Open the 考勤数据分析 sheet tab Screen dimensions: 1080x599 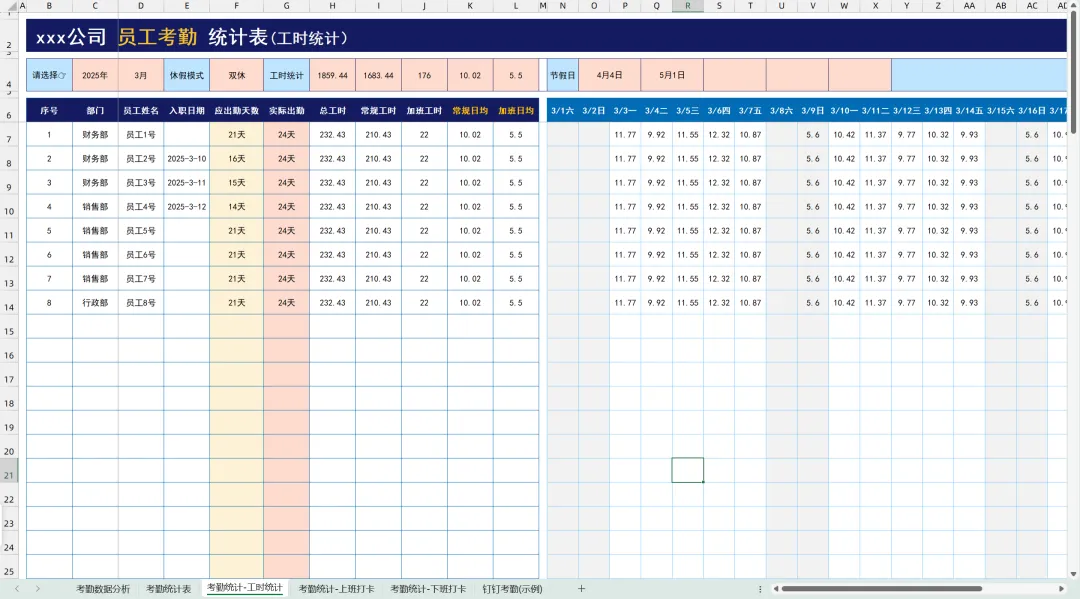[103, 589]
